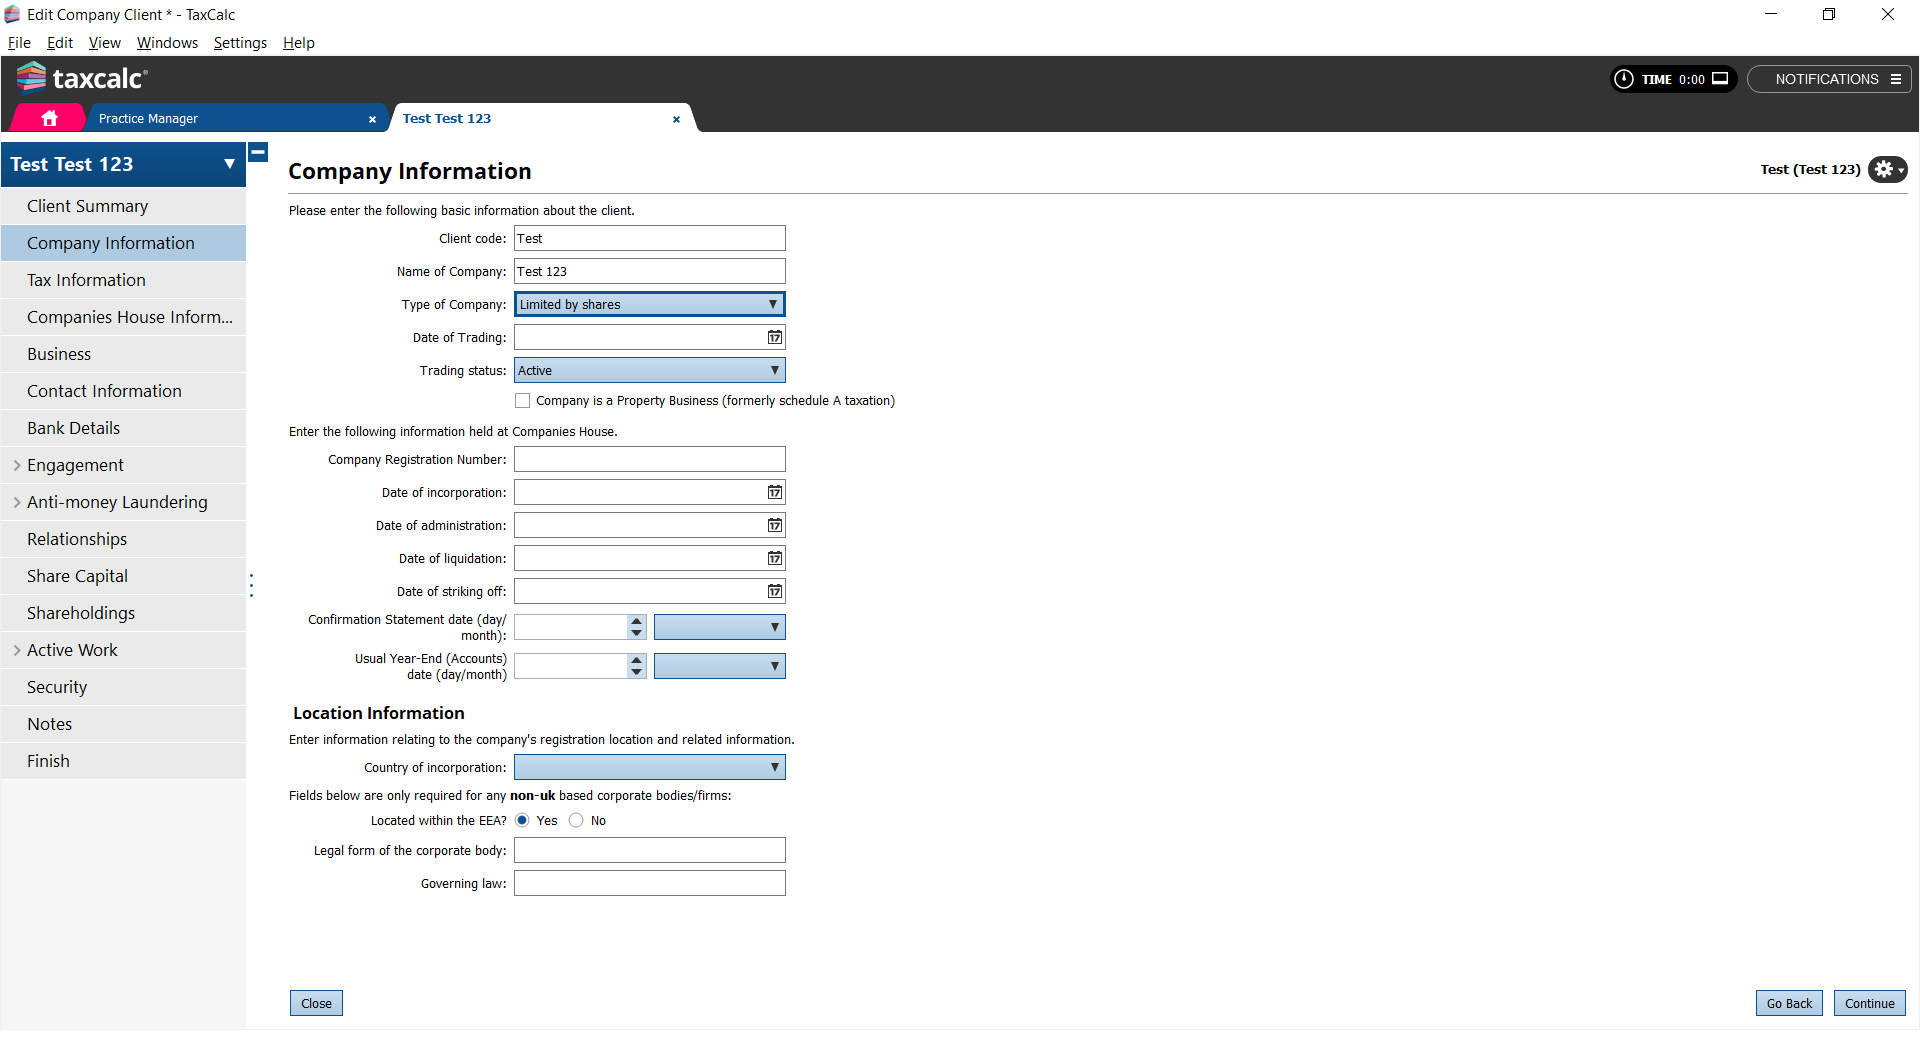Click the Company Registration Number field
This screenshot has height=1037, width=1920.
[649, 460]
